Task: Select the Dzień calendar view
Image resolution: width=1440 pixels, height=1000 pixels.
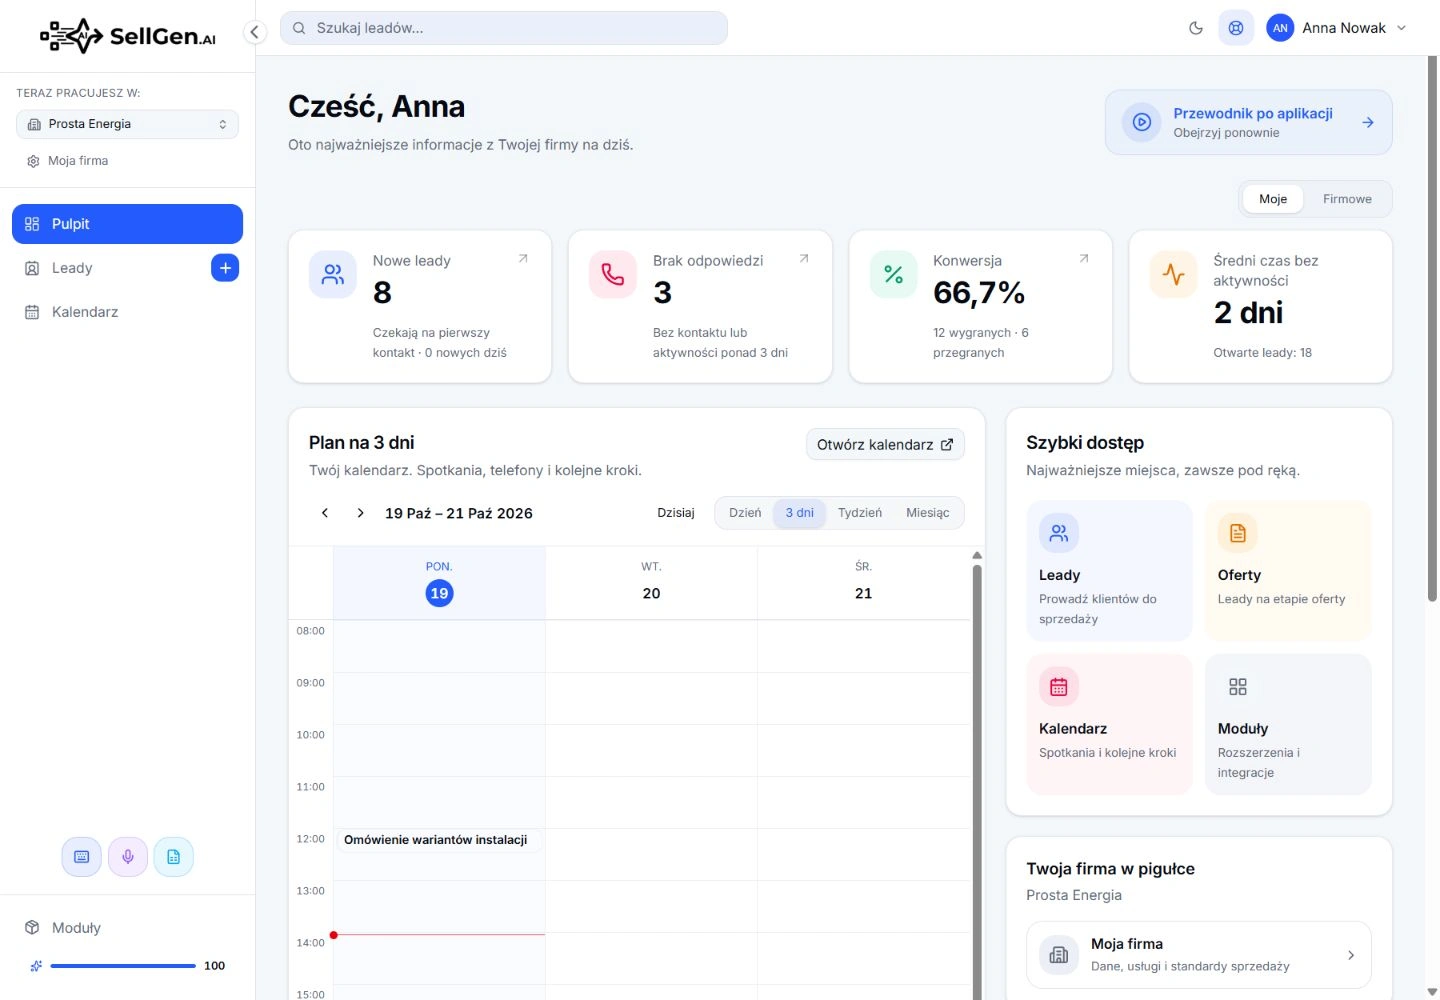Action: (745, 513)
